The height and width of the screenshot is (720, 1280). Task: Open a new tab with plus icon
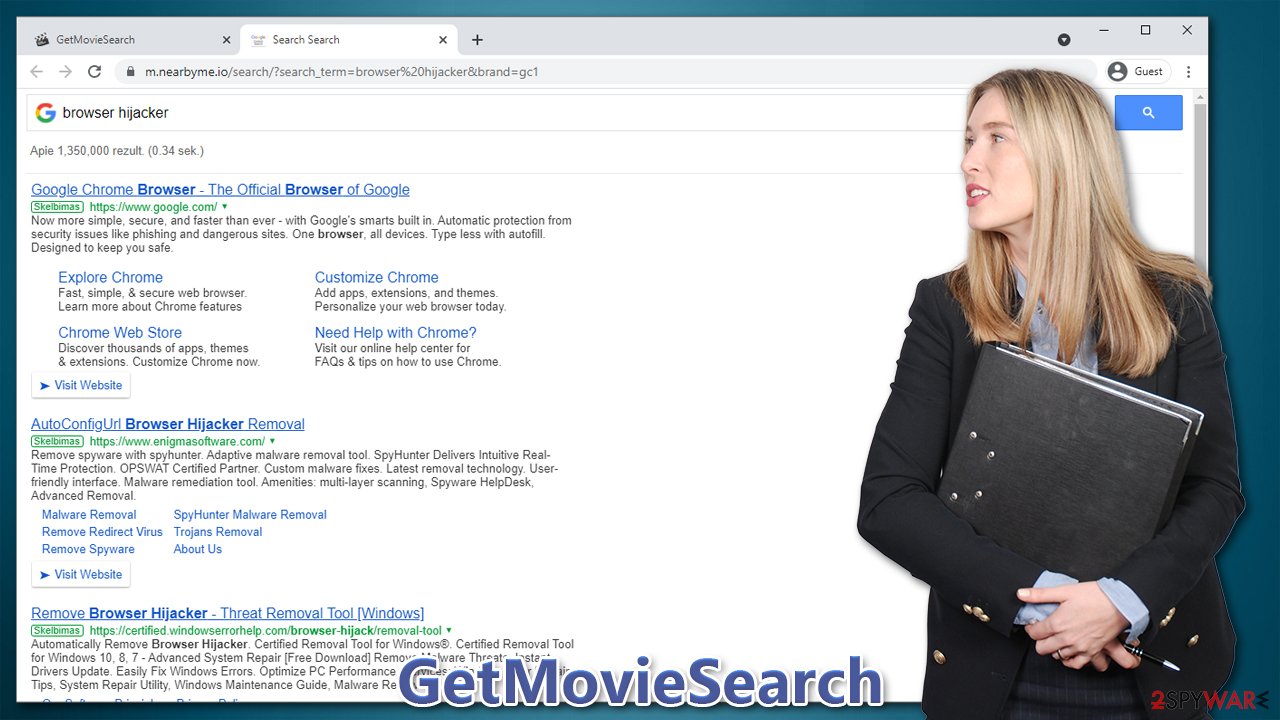point(477,40)
